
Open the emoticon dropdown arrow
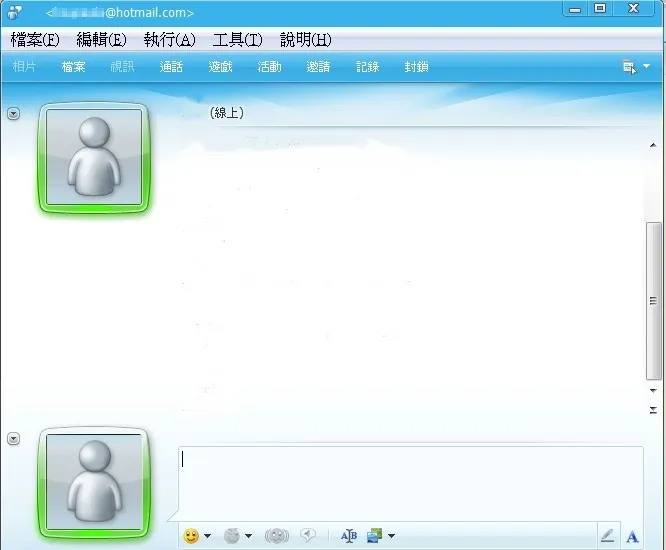[x=207, y=536]
